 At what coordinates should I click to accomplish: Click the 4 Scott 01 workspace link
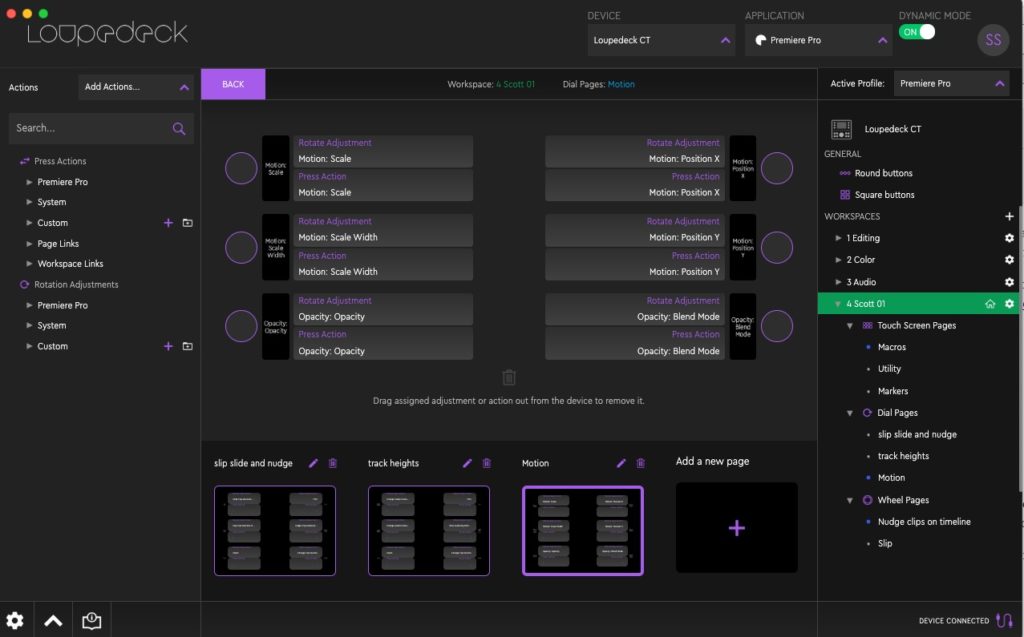click(515, 84)
